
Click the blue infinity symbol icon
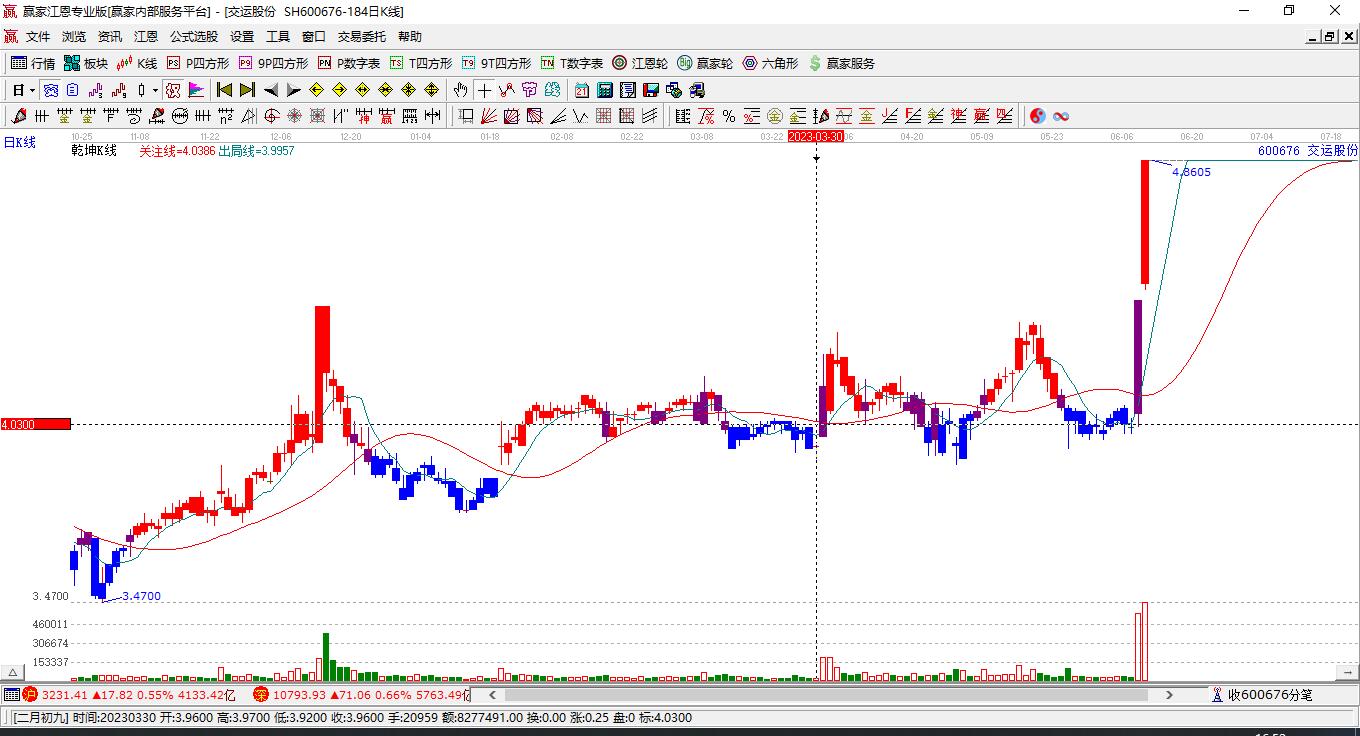tap(1061, 116)
